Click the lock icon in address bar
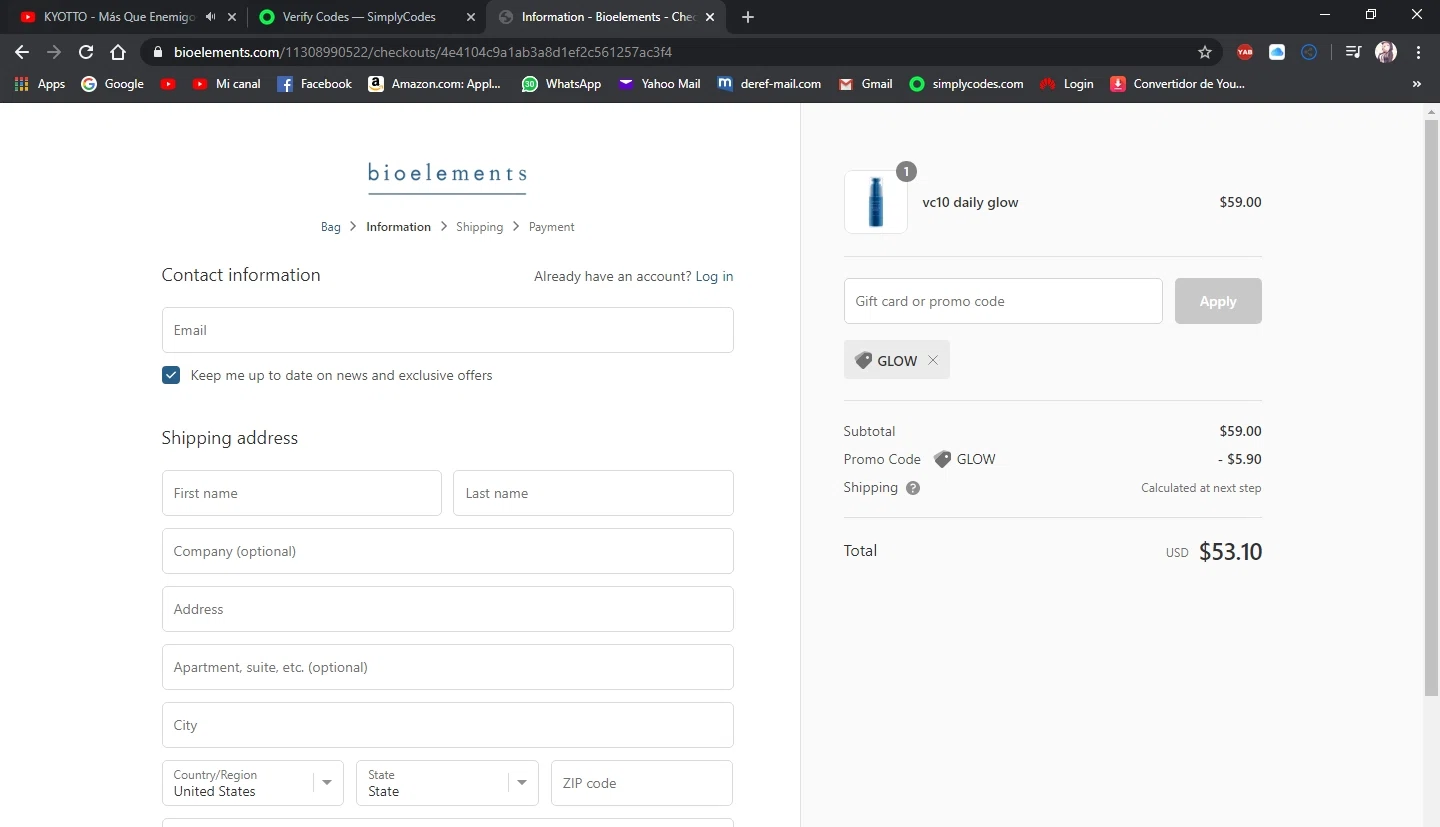Screen dimensions: 1440x827 [158, 52]
